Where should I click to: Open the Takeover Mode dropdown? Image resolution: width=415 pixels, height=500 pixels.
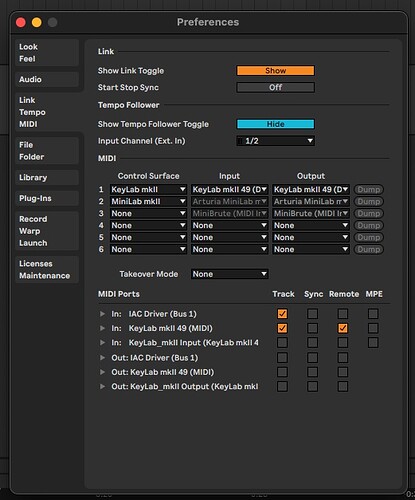pos(230,274)
